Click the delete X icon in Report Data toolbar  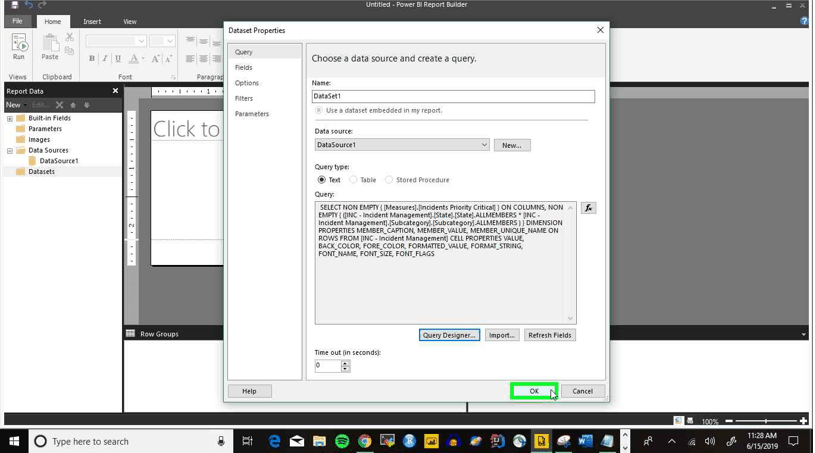coord(59,105)
